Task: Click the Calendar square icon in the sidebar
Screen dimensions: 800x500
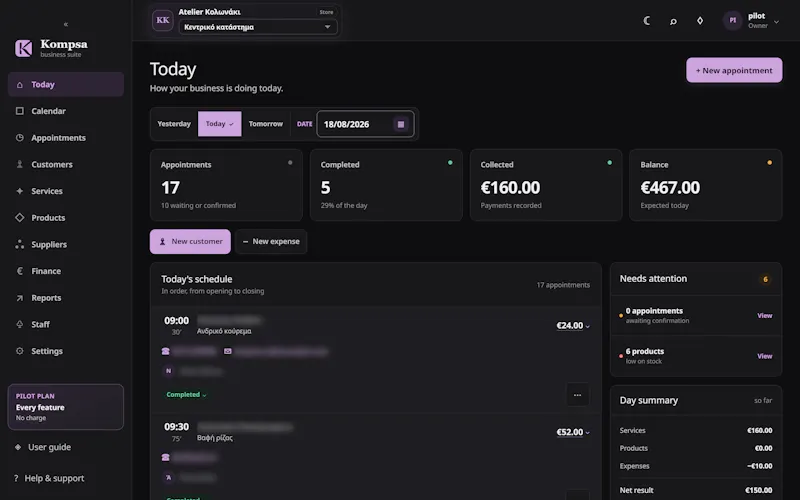Action: coord(19,111)
